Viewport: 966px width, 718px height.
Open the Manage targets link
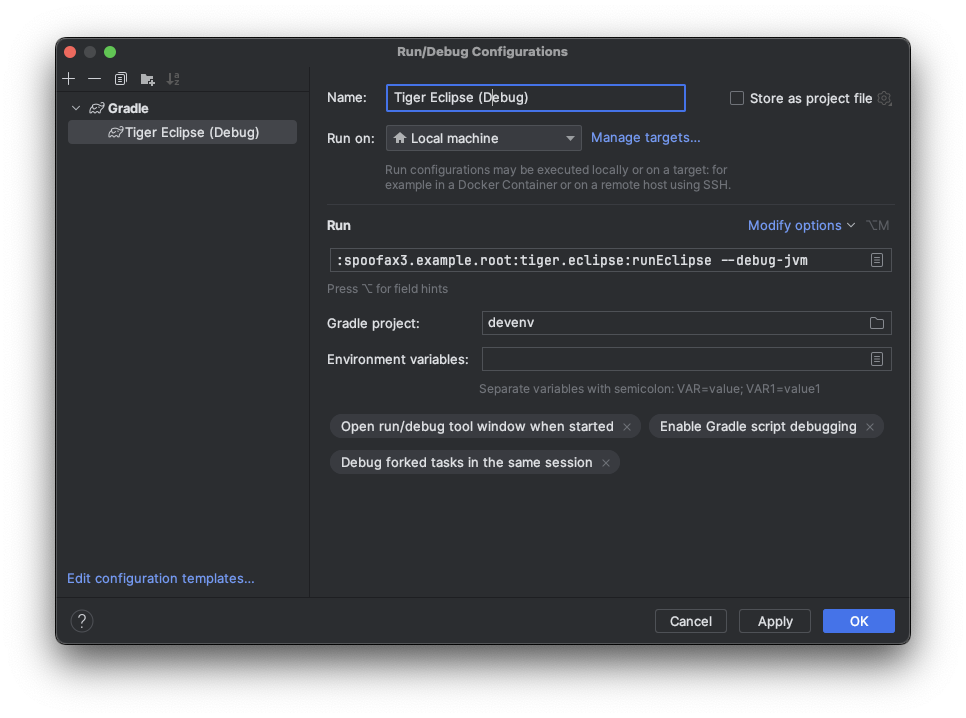click(645, 137)
